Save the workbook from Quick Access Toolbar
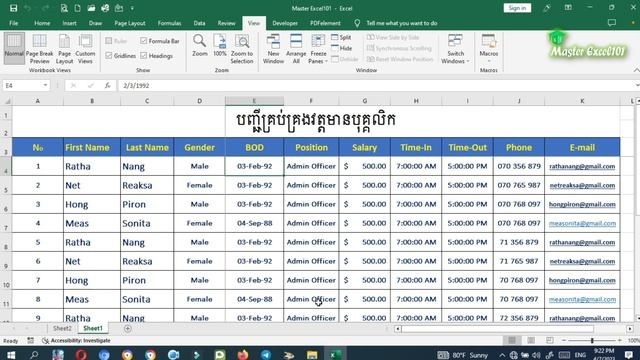 point(13,8)
